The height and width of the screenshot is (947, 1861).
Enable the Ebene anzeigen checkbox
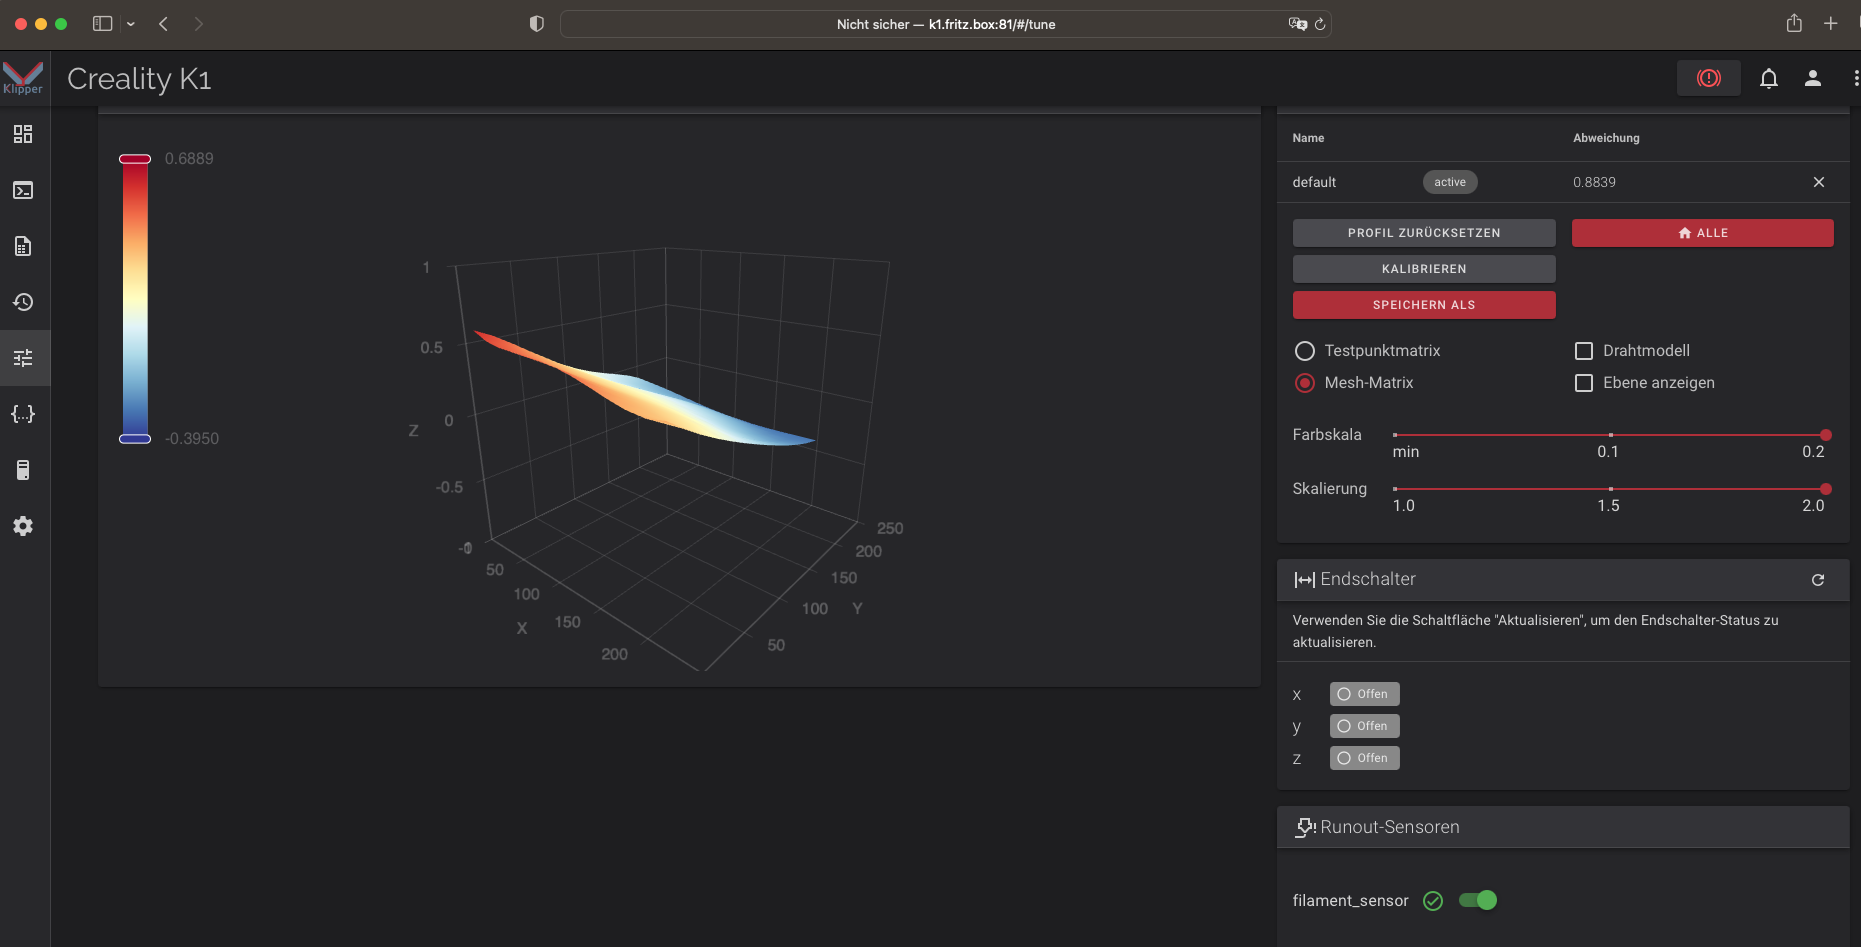(1584, 383)
